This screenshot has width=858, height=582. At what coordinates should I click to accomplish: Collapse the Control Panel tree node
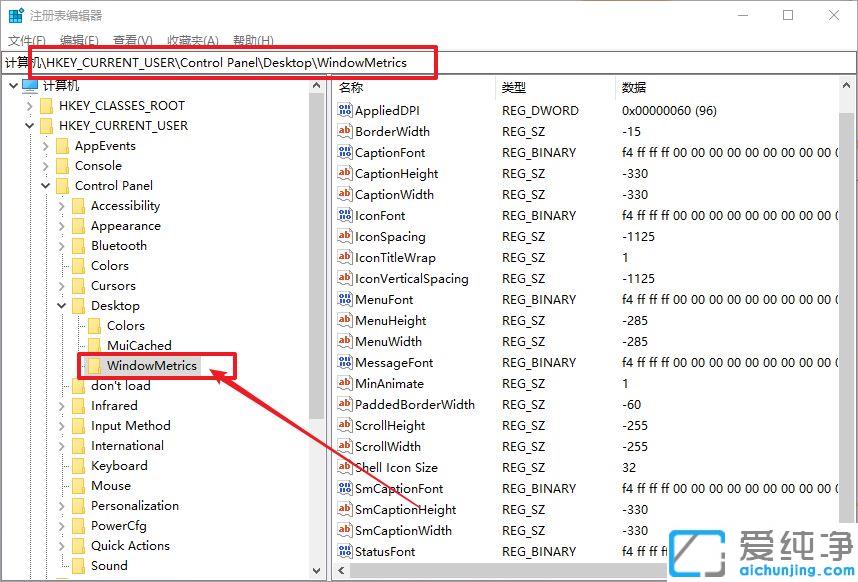46,185
